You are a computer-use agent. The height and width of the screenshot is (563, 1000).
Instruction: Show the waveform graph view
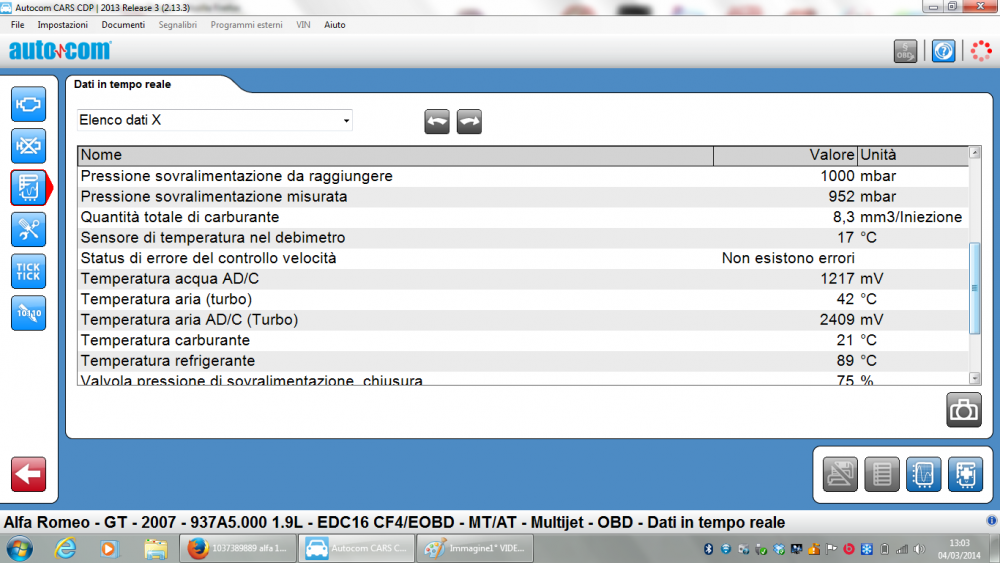tap(923, 474)
